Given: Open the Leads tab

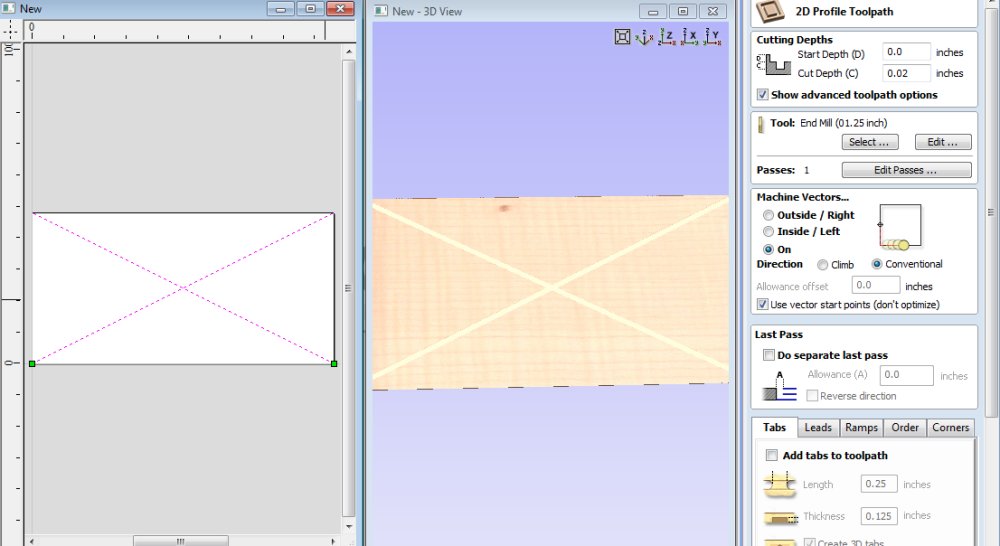Looking at the screenshot, I should [x=817, y=427].
